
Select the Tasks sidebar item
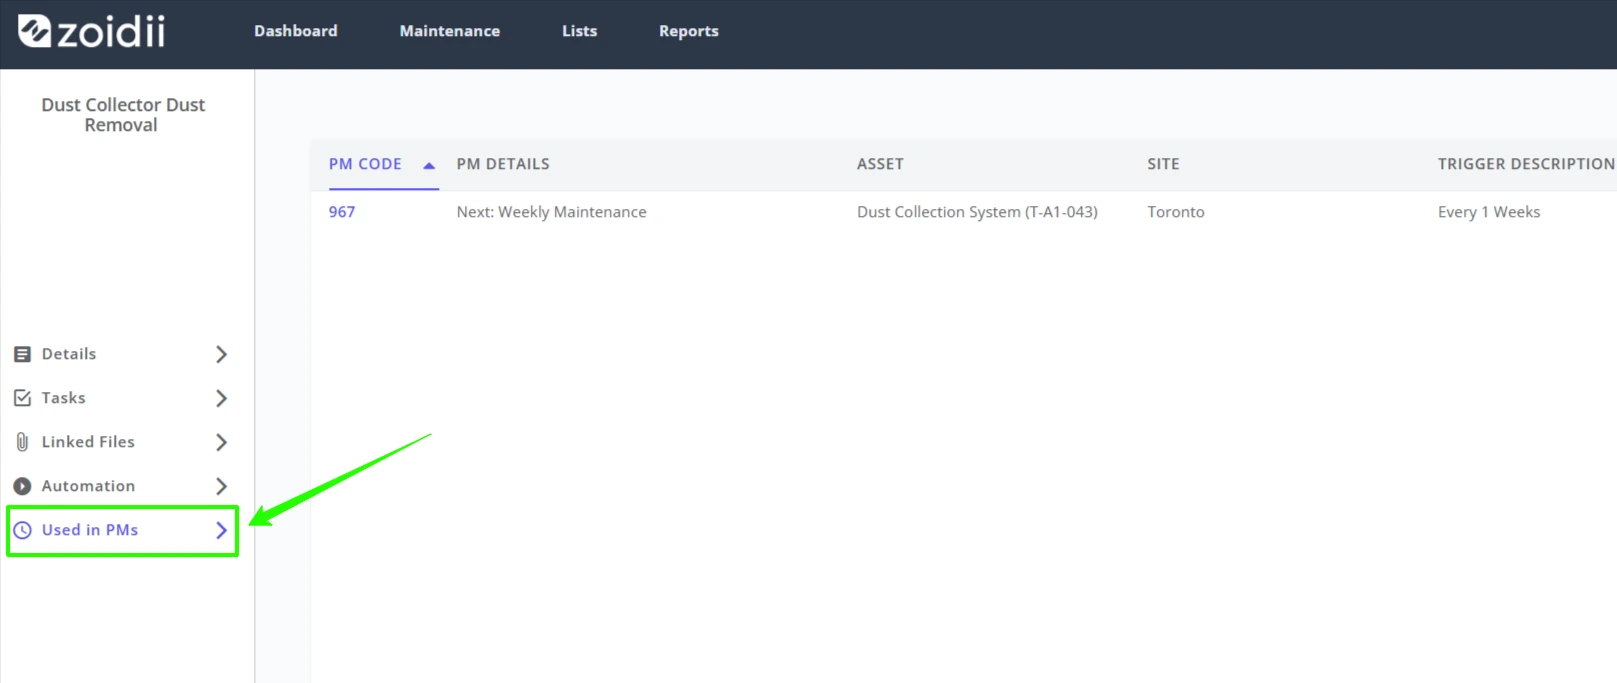click(x=122, y=398)
